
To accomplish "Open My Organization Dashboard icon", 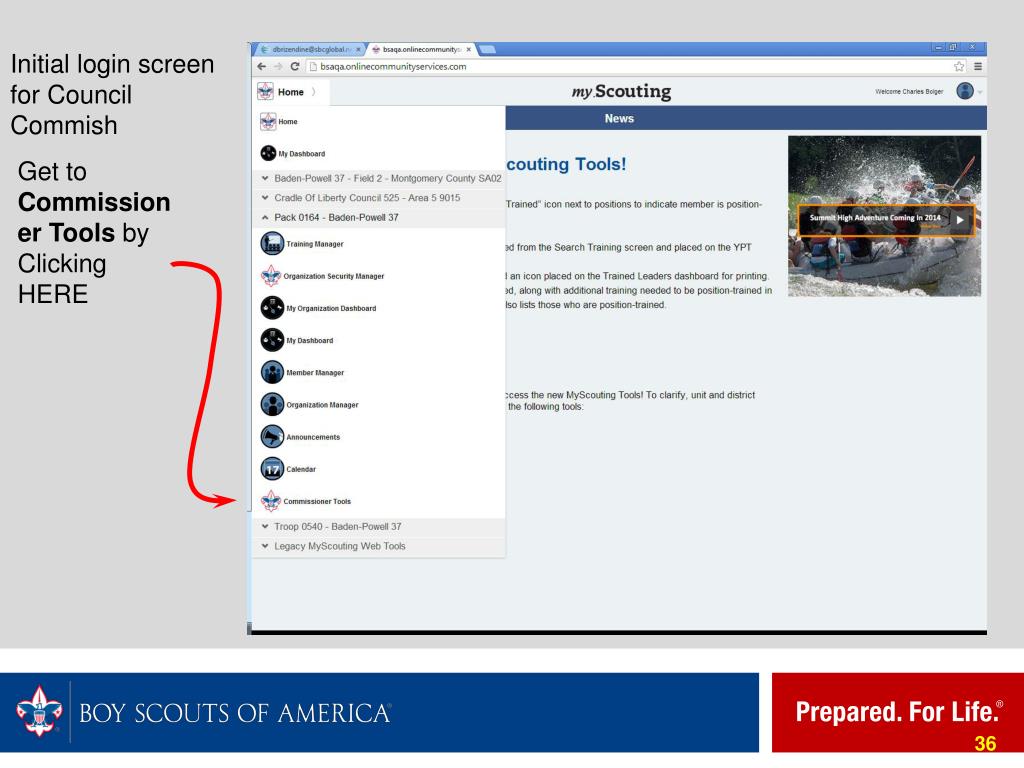I will (272, 308).
